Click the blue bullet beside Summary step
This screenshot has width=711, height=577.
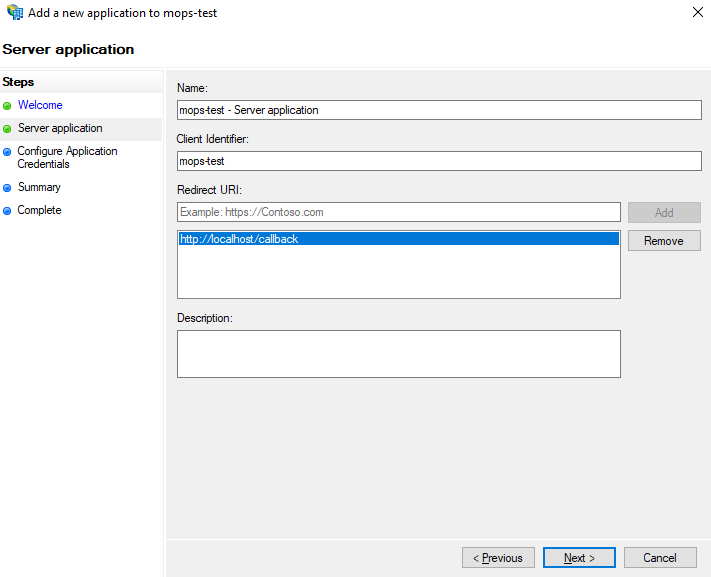8,188
